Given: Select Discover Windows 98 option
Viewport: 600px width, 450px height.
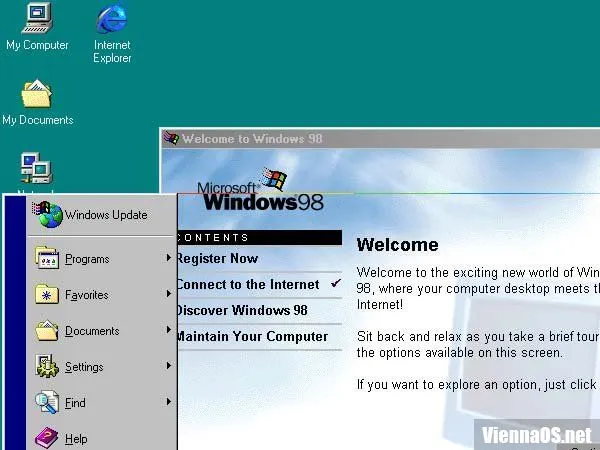Looking at the screenshot, I should coord(242,310).
